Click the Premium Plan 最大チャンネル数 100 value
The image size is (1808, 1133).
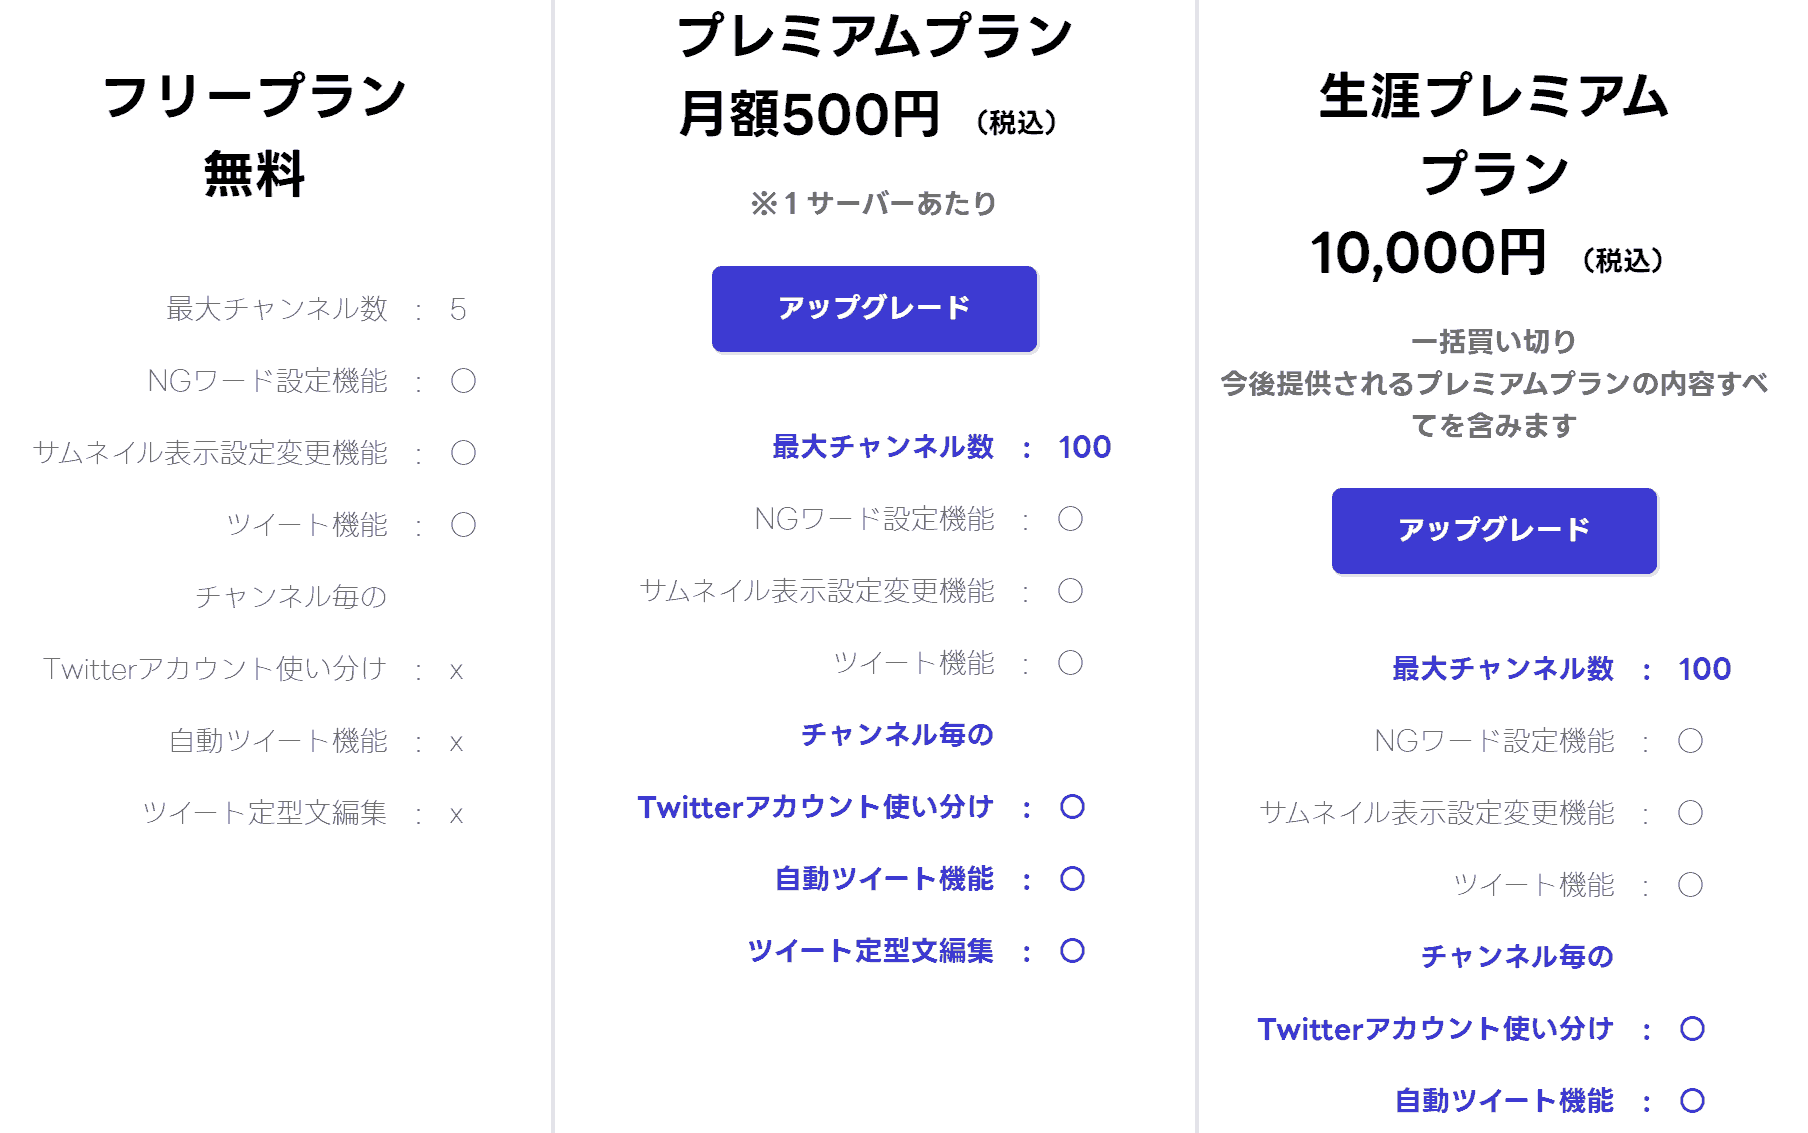pyautogui.click(x=1084, y=447)
